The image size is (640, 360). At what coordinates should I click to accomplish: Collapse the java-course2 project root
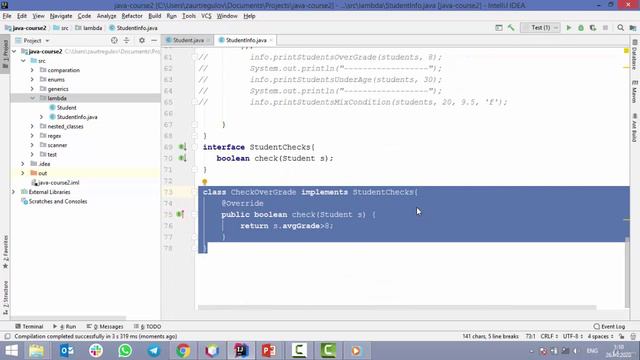15,51
